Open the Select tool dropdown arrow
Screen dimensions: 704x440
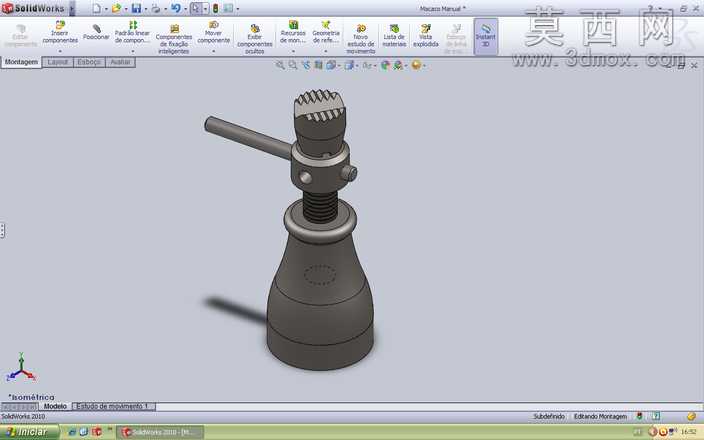tap(206, 9)
